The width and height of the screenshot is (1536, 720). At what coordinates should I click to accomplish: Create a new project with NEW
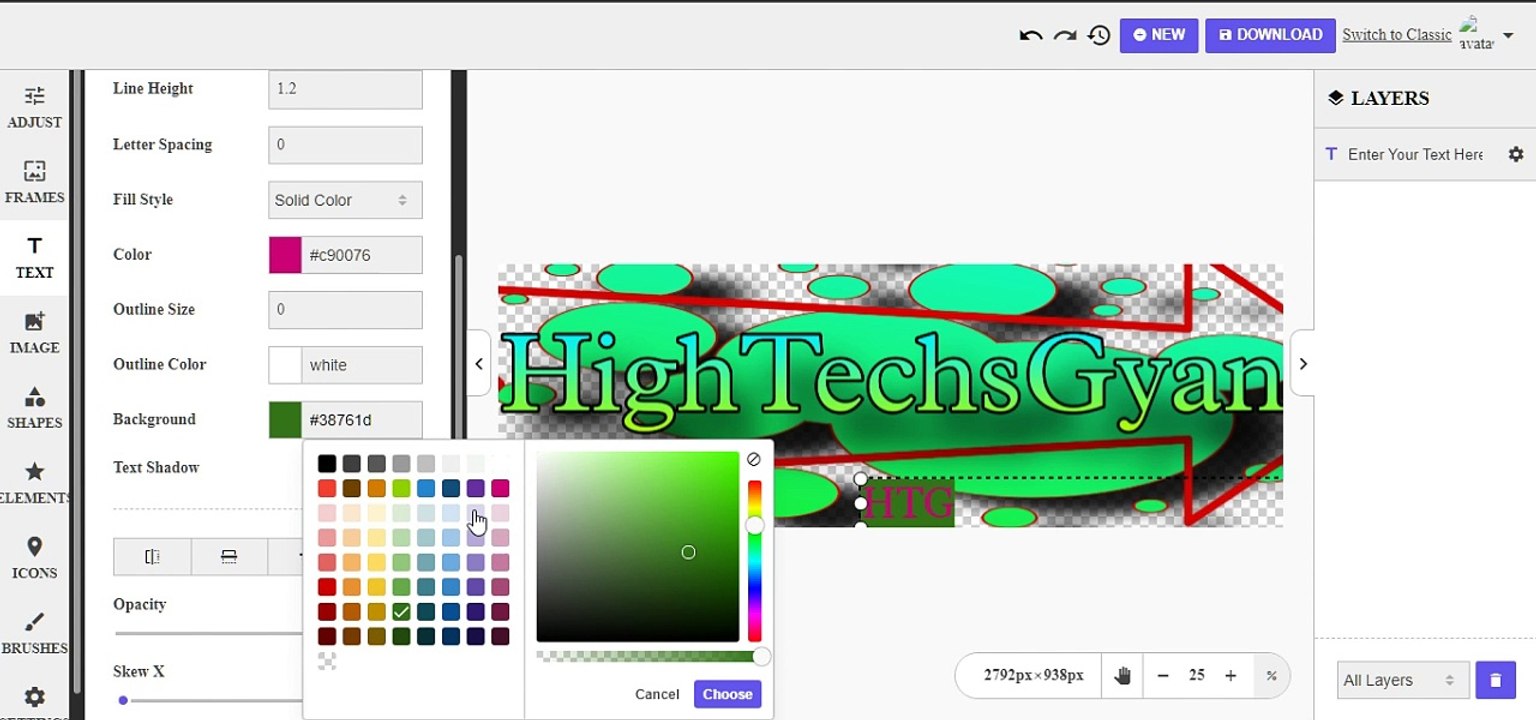tap(1159, 35)
